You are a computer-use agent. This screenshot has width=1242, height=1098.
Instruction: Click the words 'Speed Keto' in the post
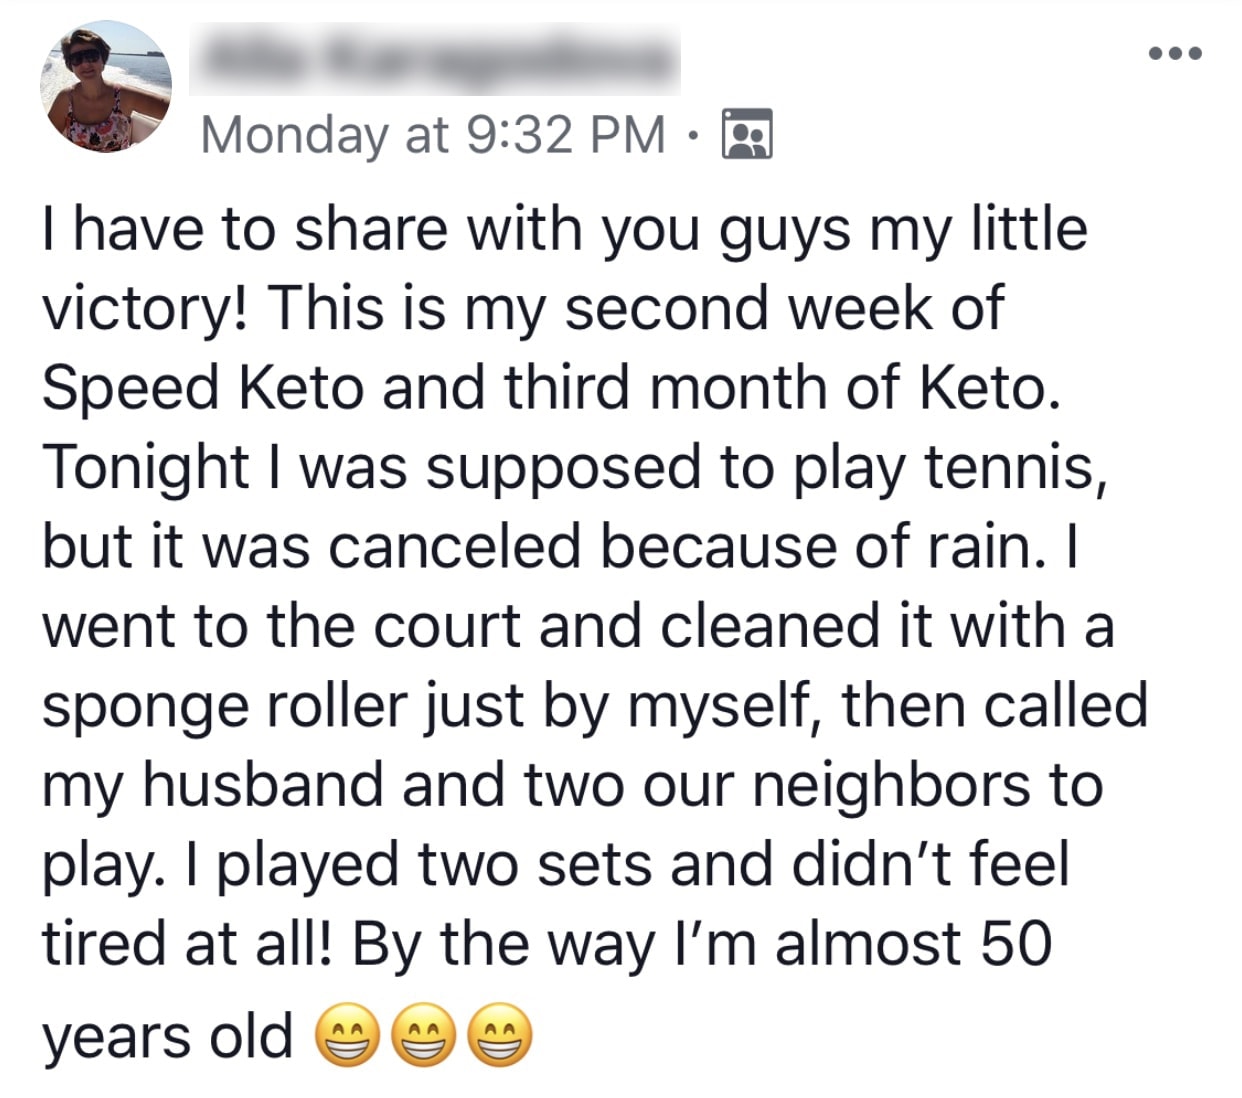203,388
